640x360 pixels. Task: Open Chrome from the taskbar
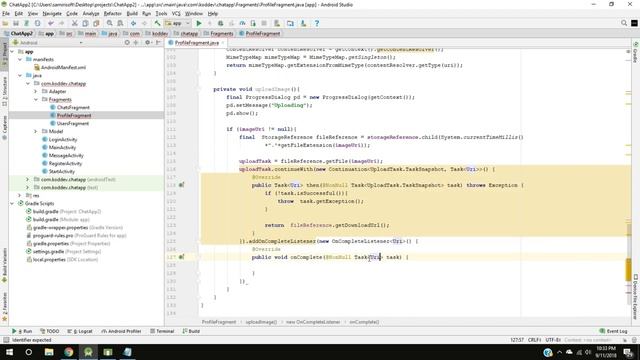tap(69, 352)
